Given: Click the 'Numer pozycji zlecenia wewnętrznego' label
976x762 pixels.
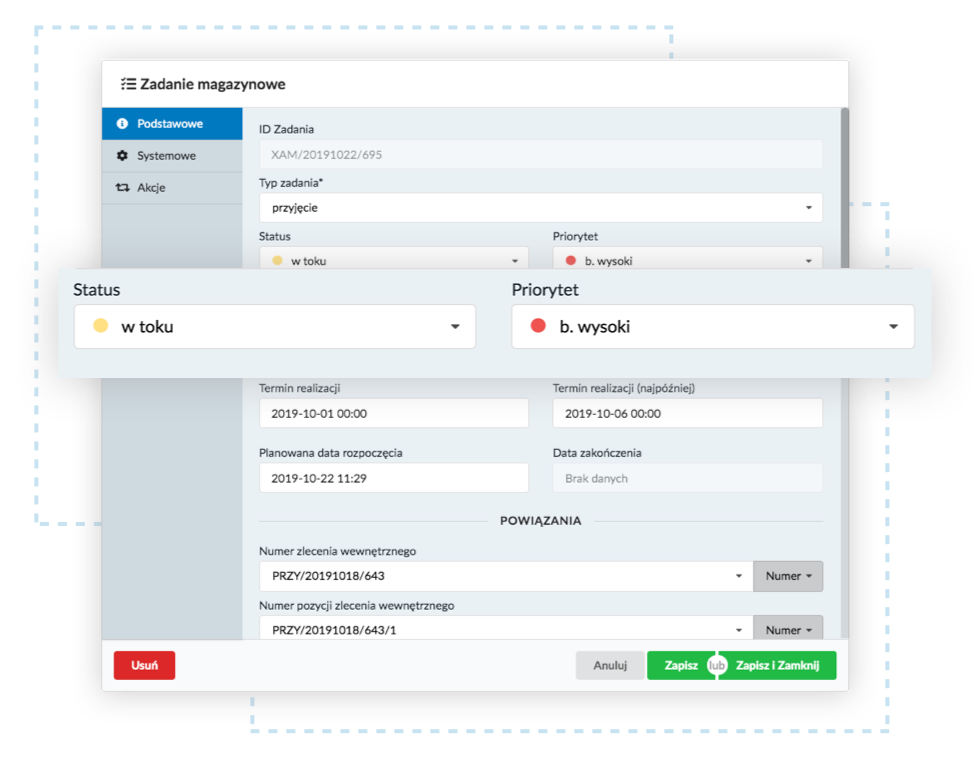Looking at the screenshot, I should (x=357, y=605).
